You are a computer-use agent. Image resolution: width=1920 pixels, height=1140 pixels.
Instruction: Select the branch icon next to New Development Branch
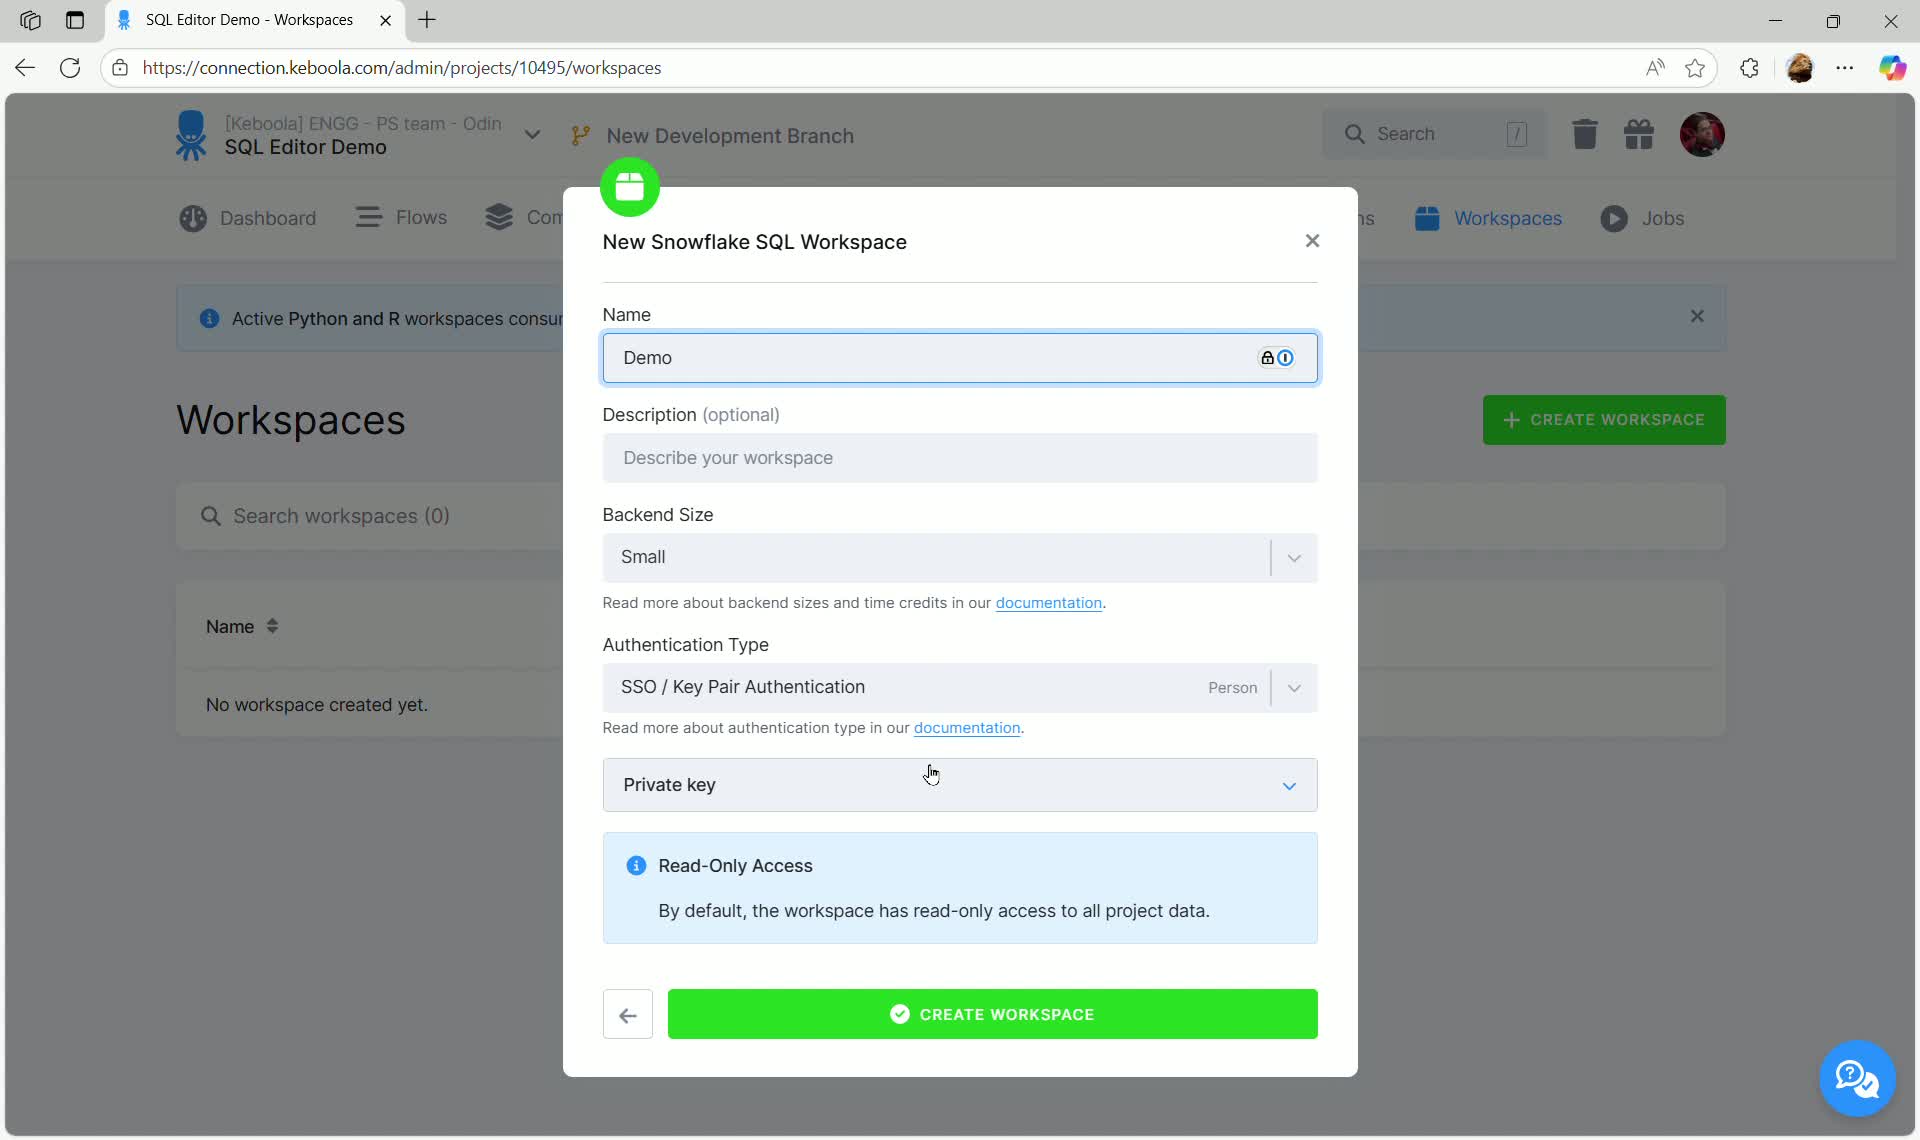[580, 135]
